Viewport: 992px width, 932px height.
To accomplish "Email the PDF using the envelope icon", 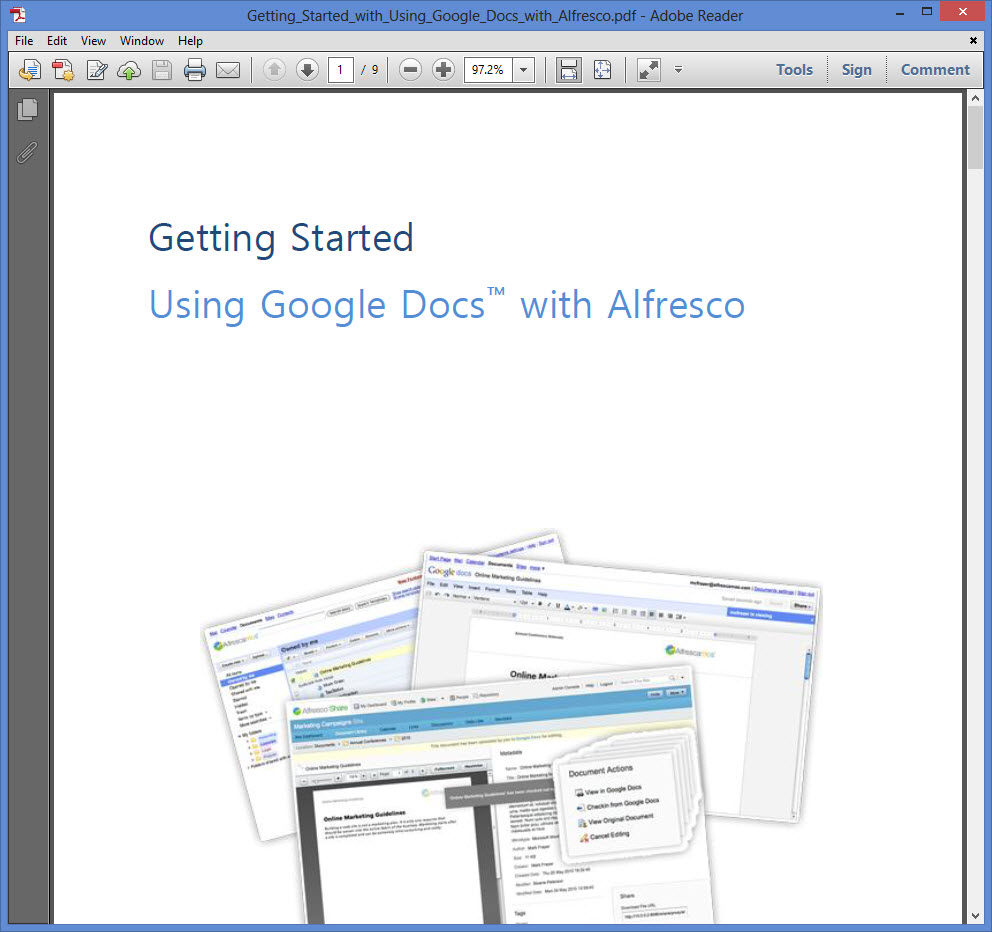I will tap(225, 70).
